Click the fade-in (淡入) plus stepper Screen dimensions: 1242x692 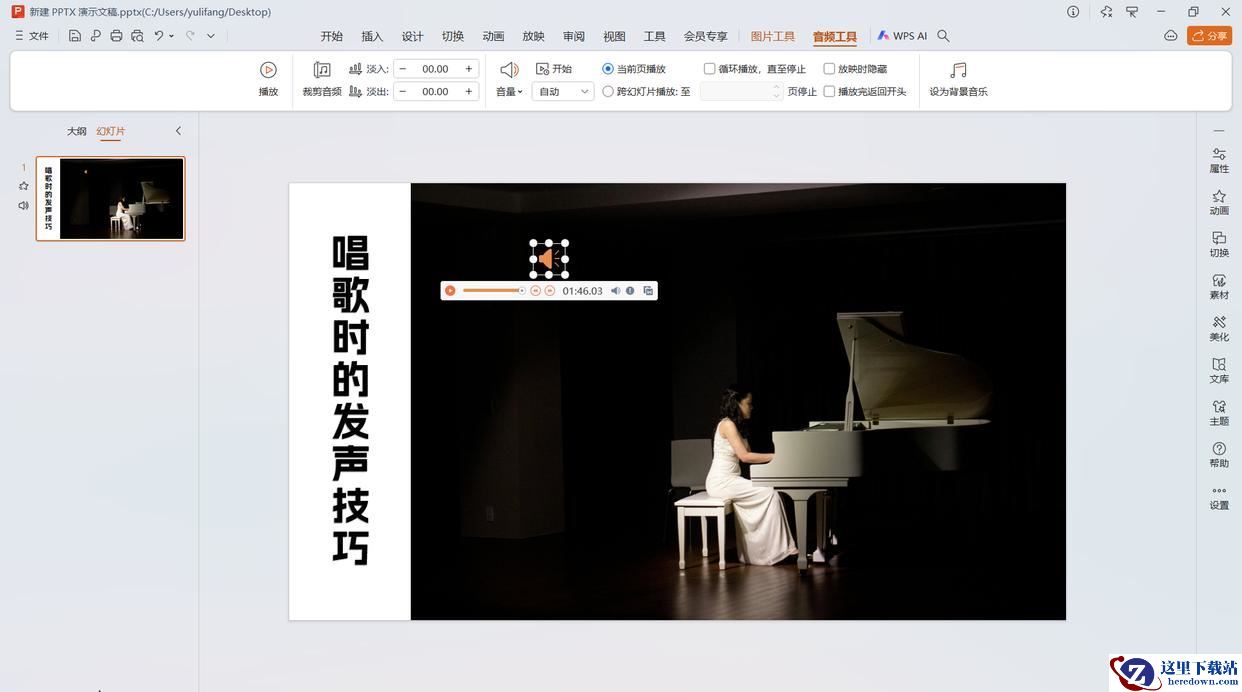468,69
